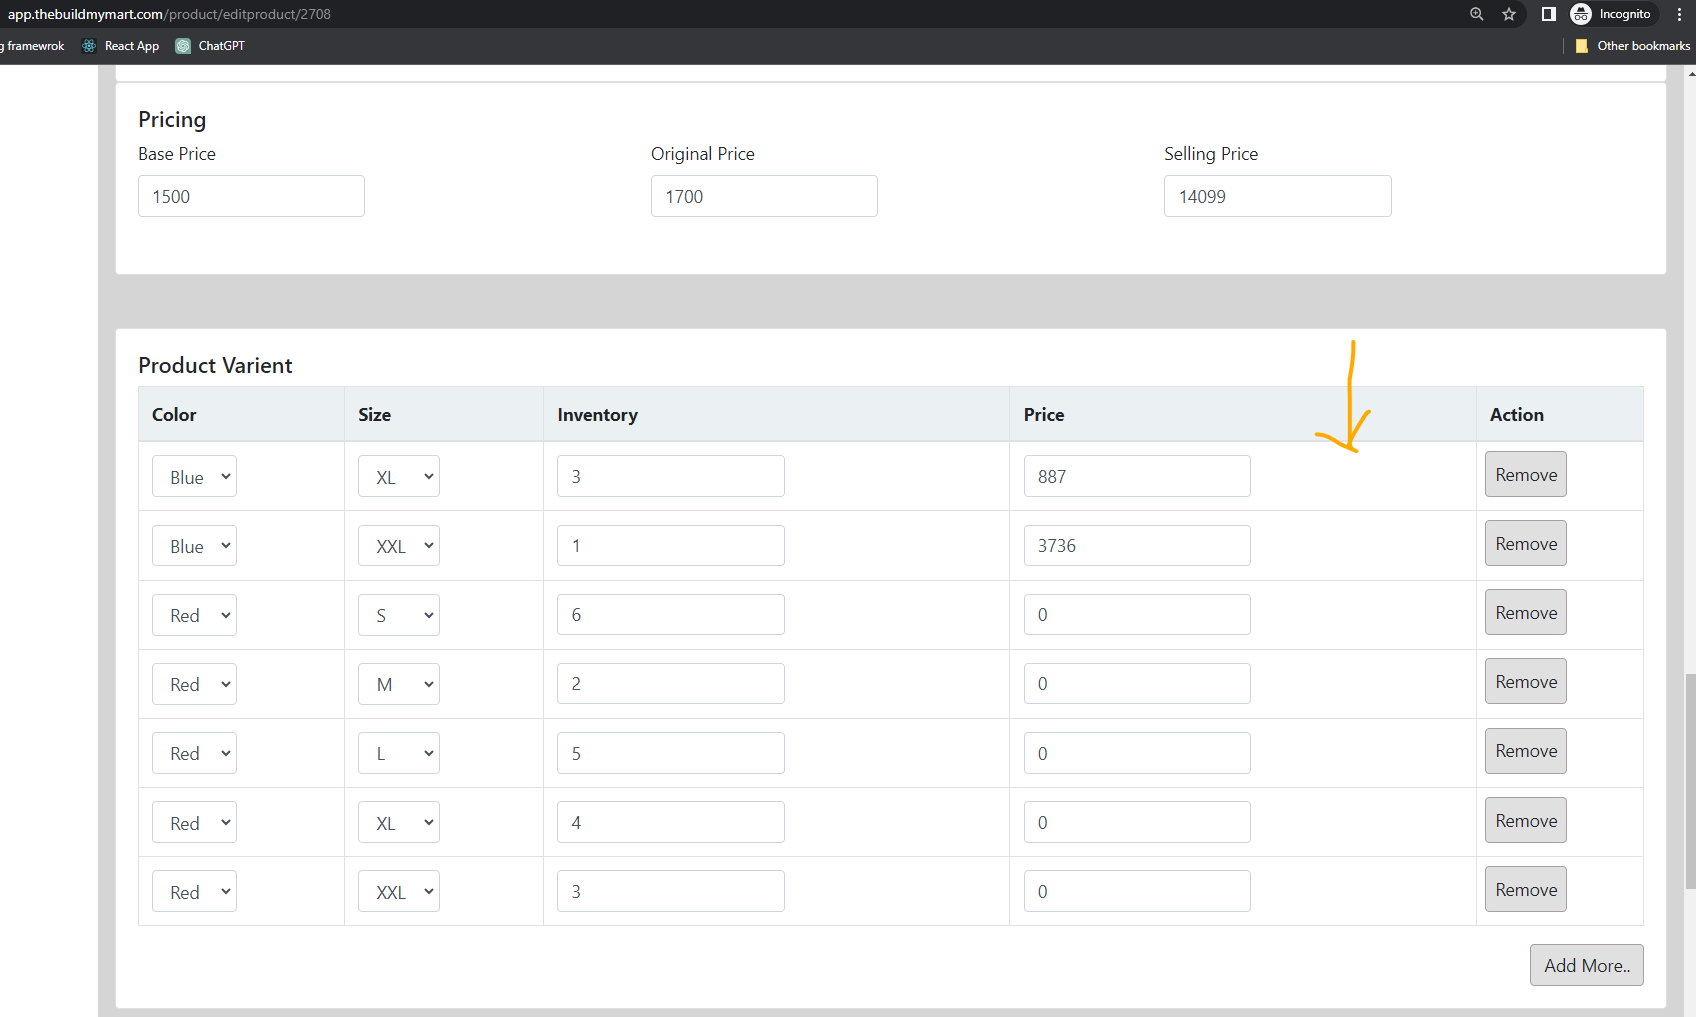Edit inventory field of Red XL row
Image resolution: width=1696 pixels, height=1017 pixels.
tap(671, 822)
